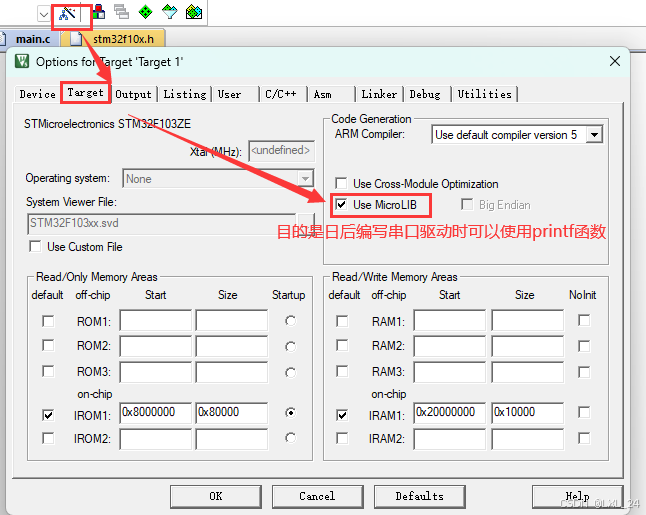This screenshot has height=515, width=646.
Task: Select the ROM1 Startup radio button
Action: (290, 321)
